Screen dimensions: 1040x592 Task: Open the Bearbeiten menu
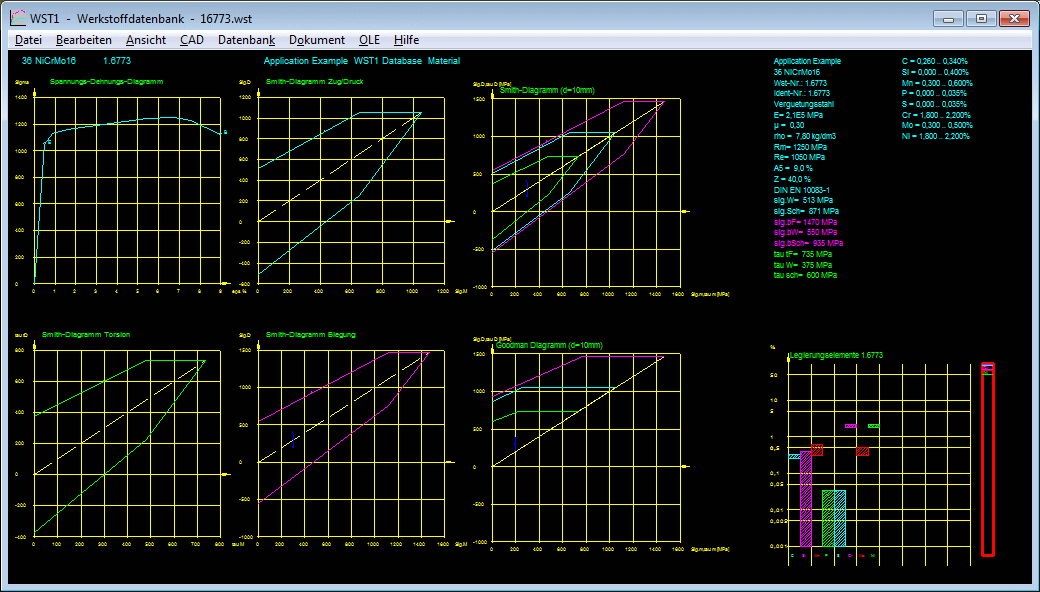(x=83, y=40)
